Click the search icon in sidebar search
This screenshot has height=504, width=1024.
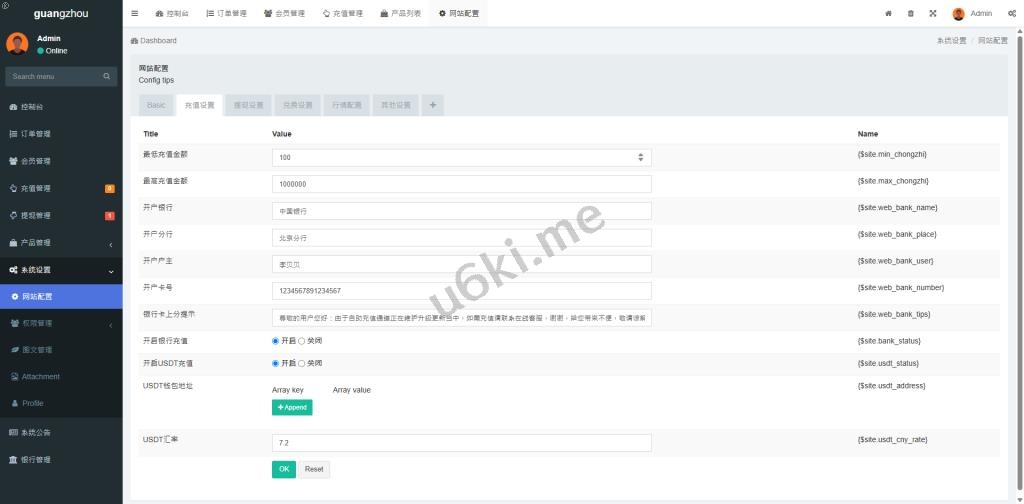[x=107, y=76]
